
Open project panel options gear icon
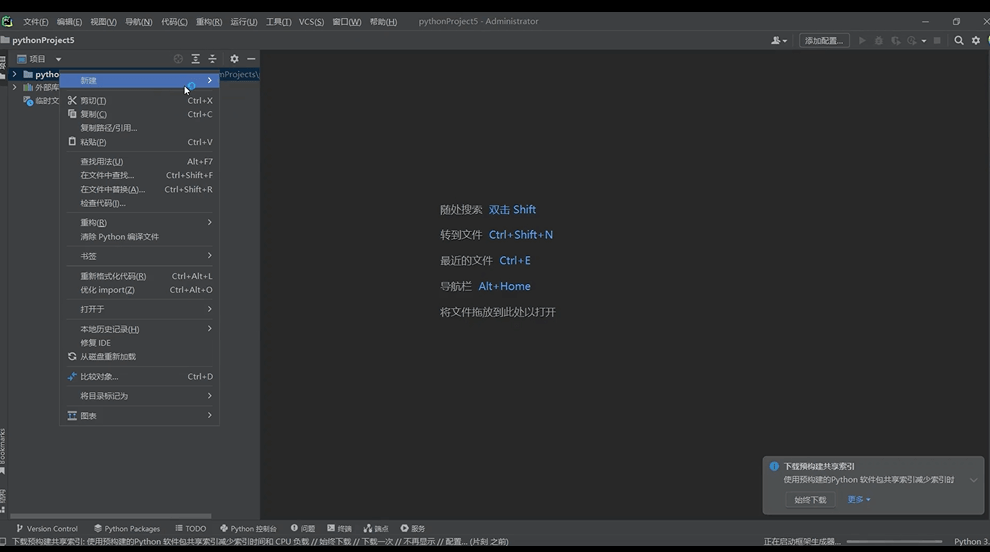tap(234, 59)
